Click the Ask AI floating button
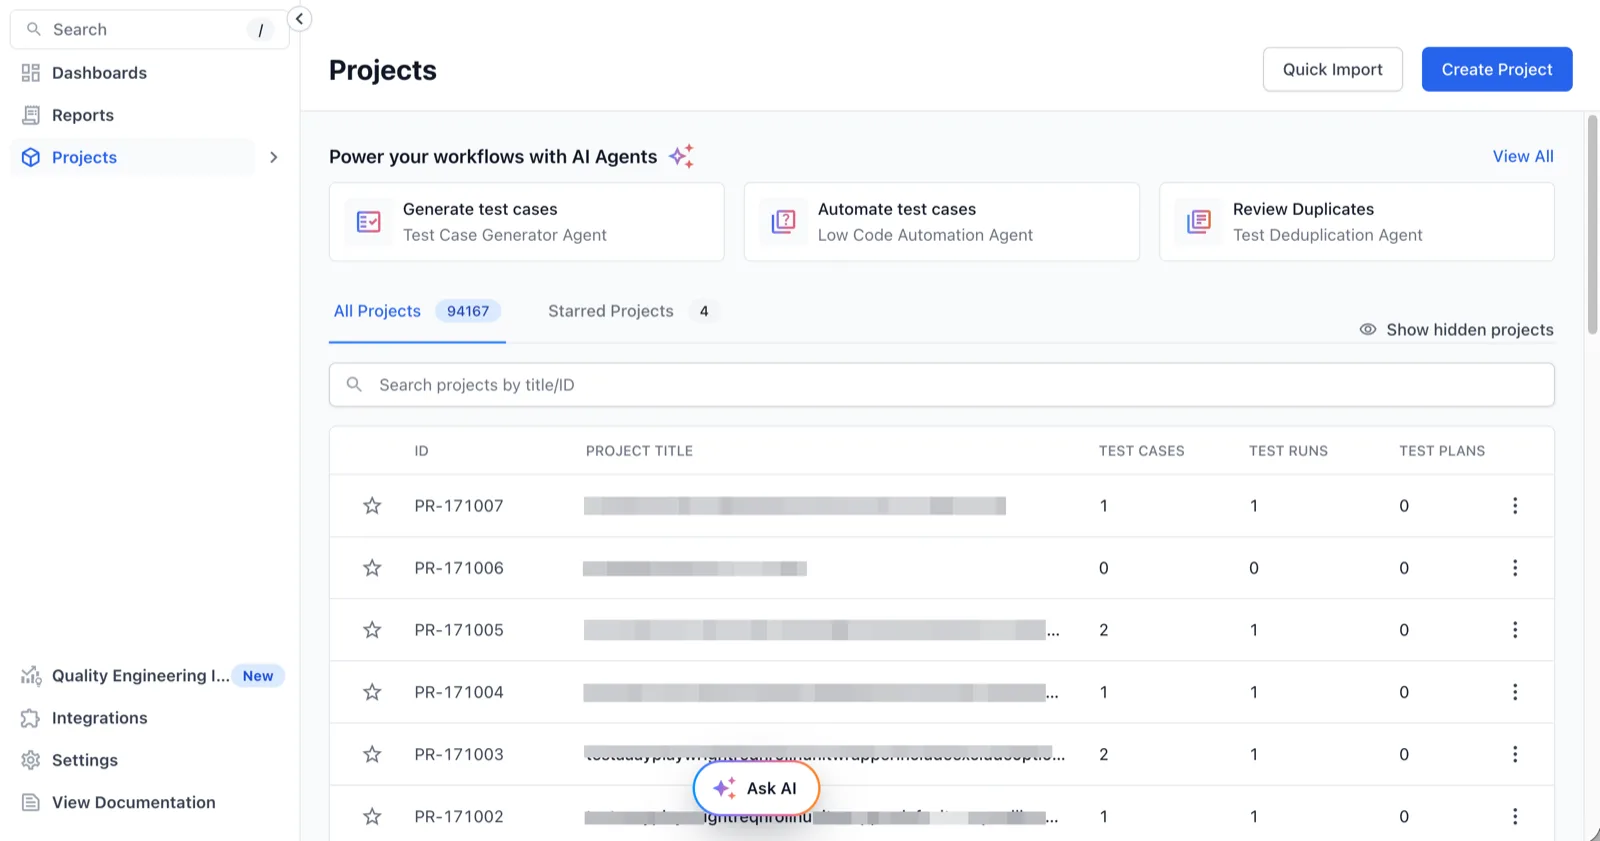Viewport: 1600px width, 841px height. 756,788
